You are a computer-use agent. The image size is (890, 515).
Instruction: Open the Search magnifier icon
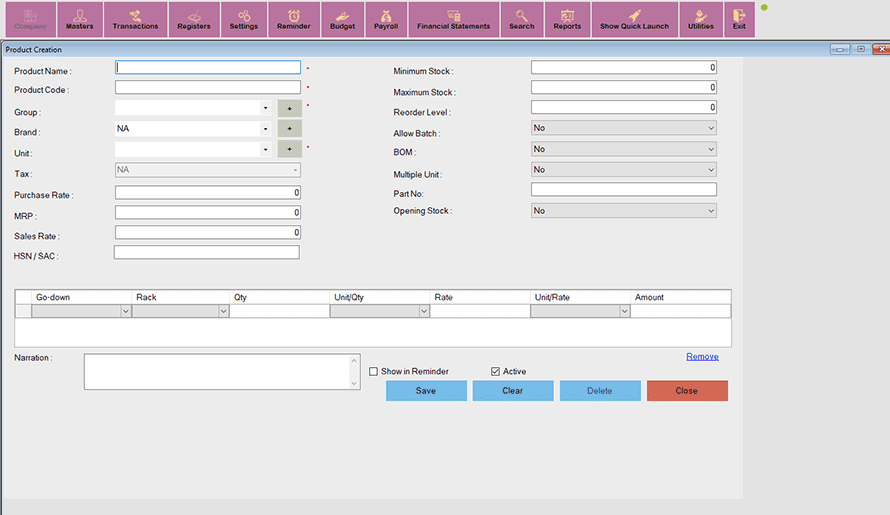[522, 19]
